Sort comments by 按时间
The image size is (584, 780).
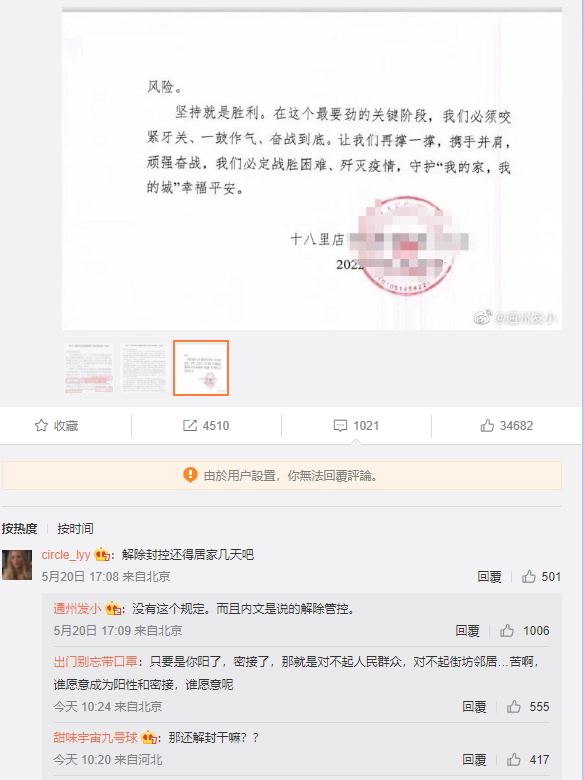[76, 528]
